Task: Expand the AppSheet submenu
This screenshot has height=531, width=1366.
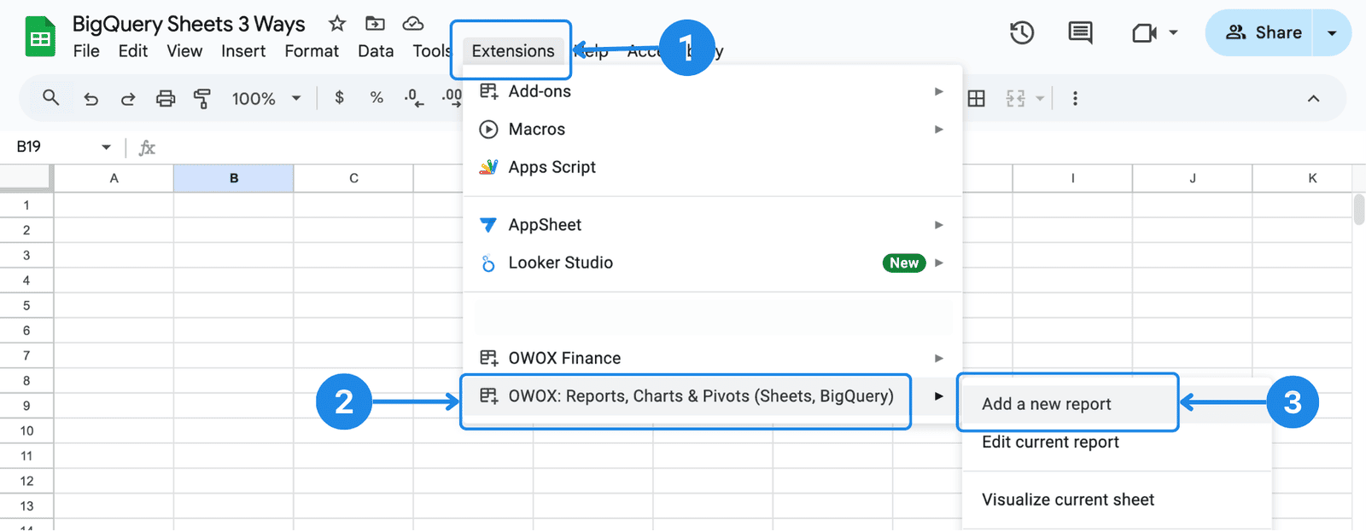Action: (x=713, y=225)
